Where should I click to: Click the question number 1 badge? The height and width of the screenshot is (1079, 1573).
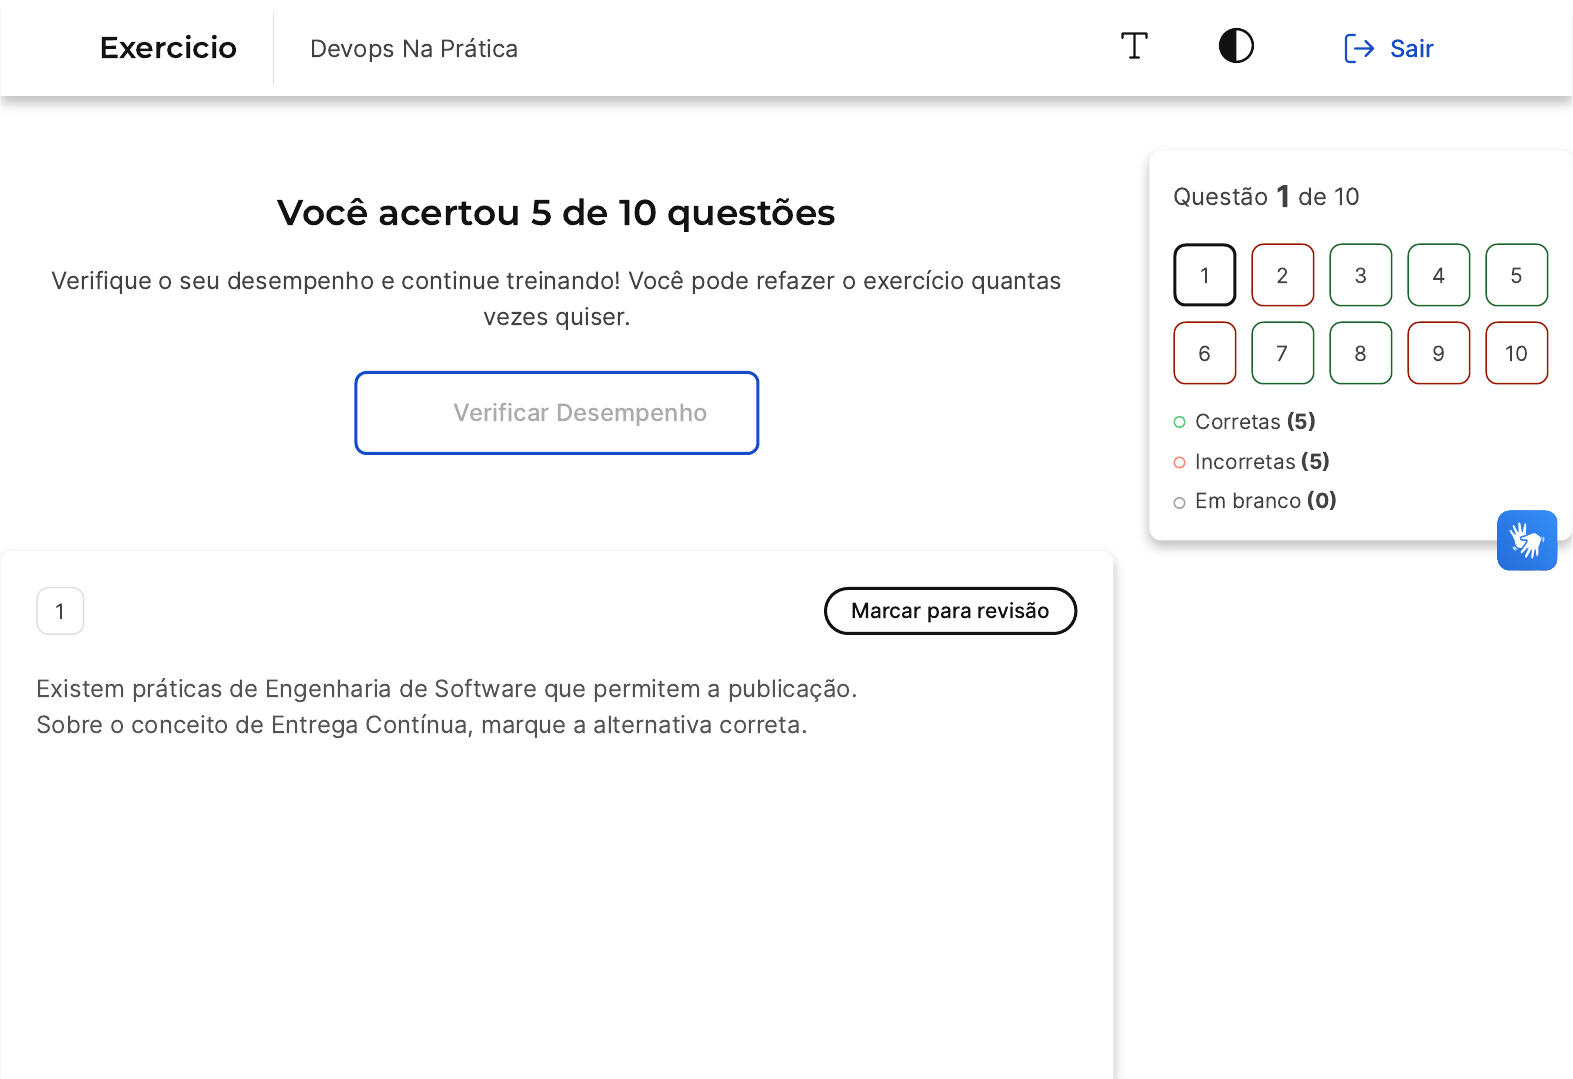tap(60, 611)
